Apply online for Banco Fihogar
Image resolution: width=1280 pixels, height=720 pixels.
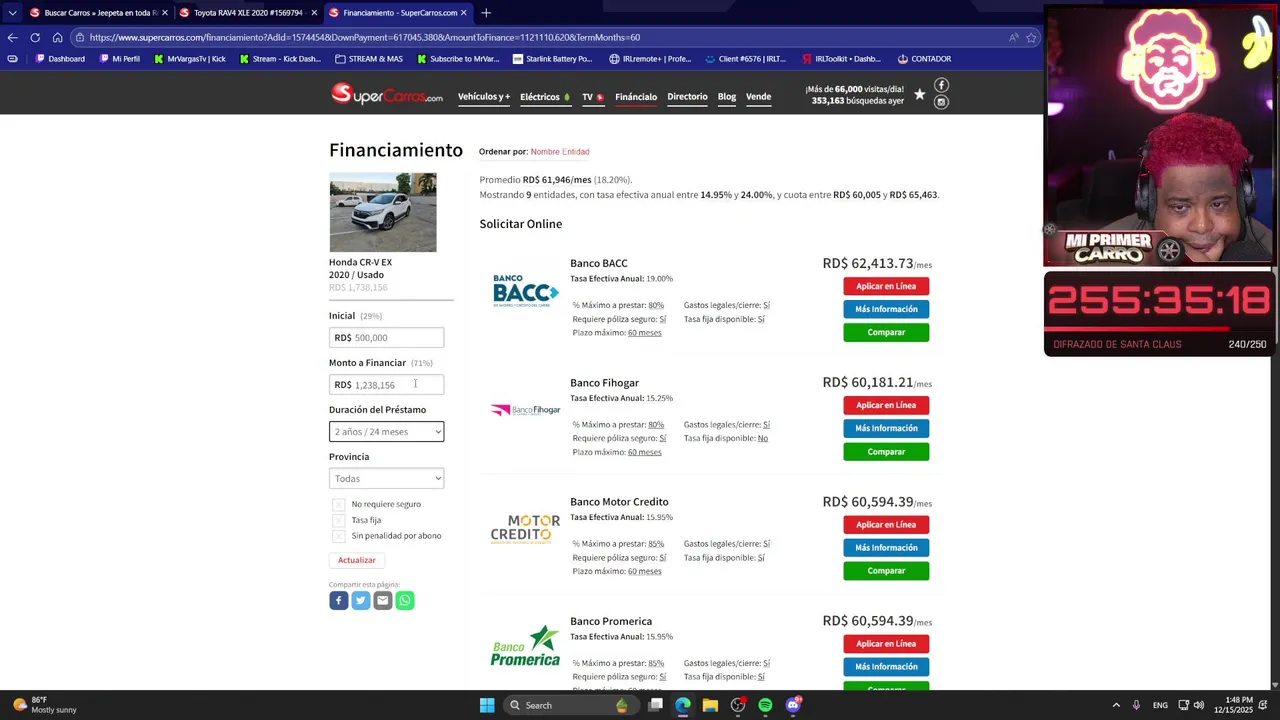[886, 405]
